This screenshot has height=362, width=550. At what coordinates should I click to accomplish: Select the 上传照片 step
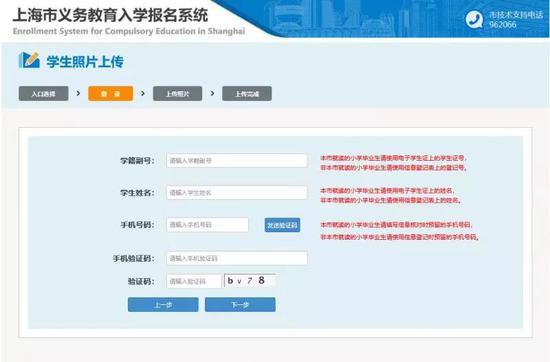(x=177, y=94)
